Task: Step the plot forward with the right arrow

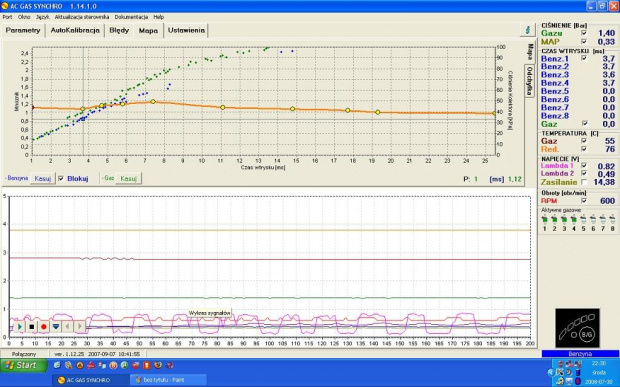Action: tap(79, 327)
